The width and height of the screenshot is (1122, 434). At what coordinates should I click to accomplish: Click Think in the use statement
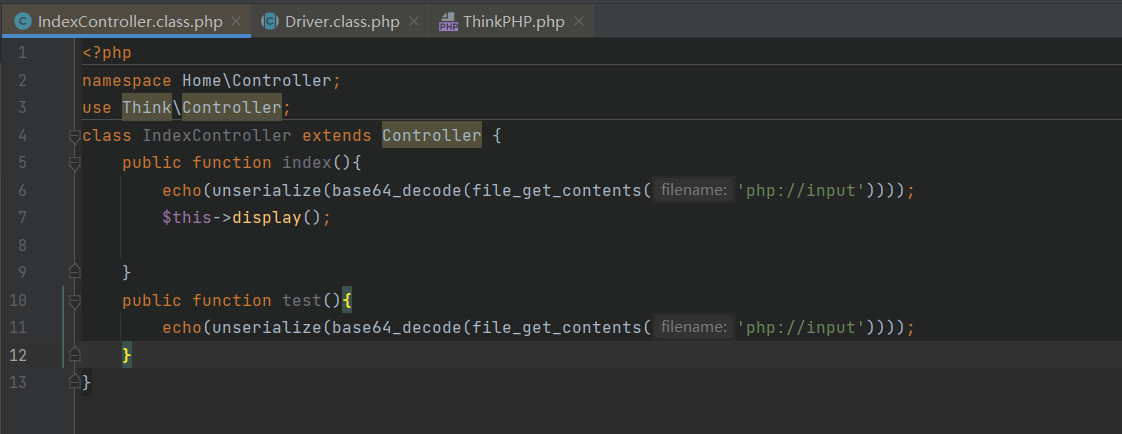(x=147, y=107)
